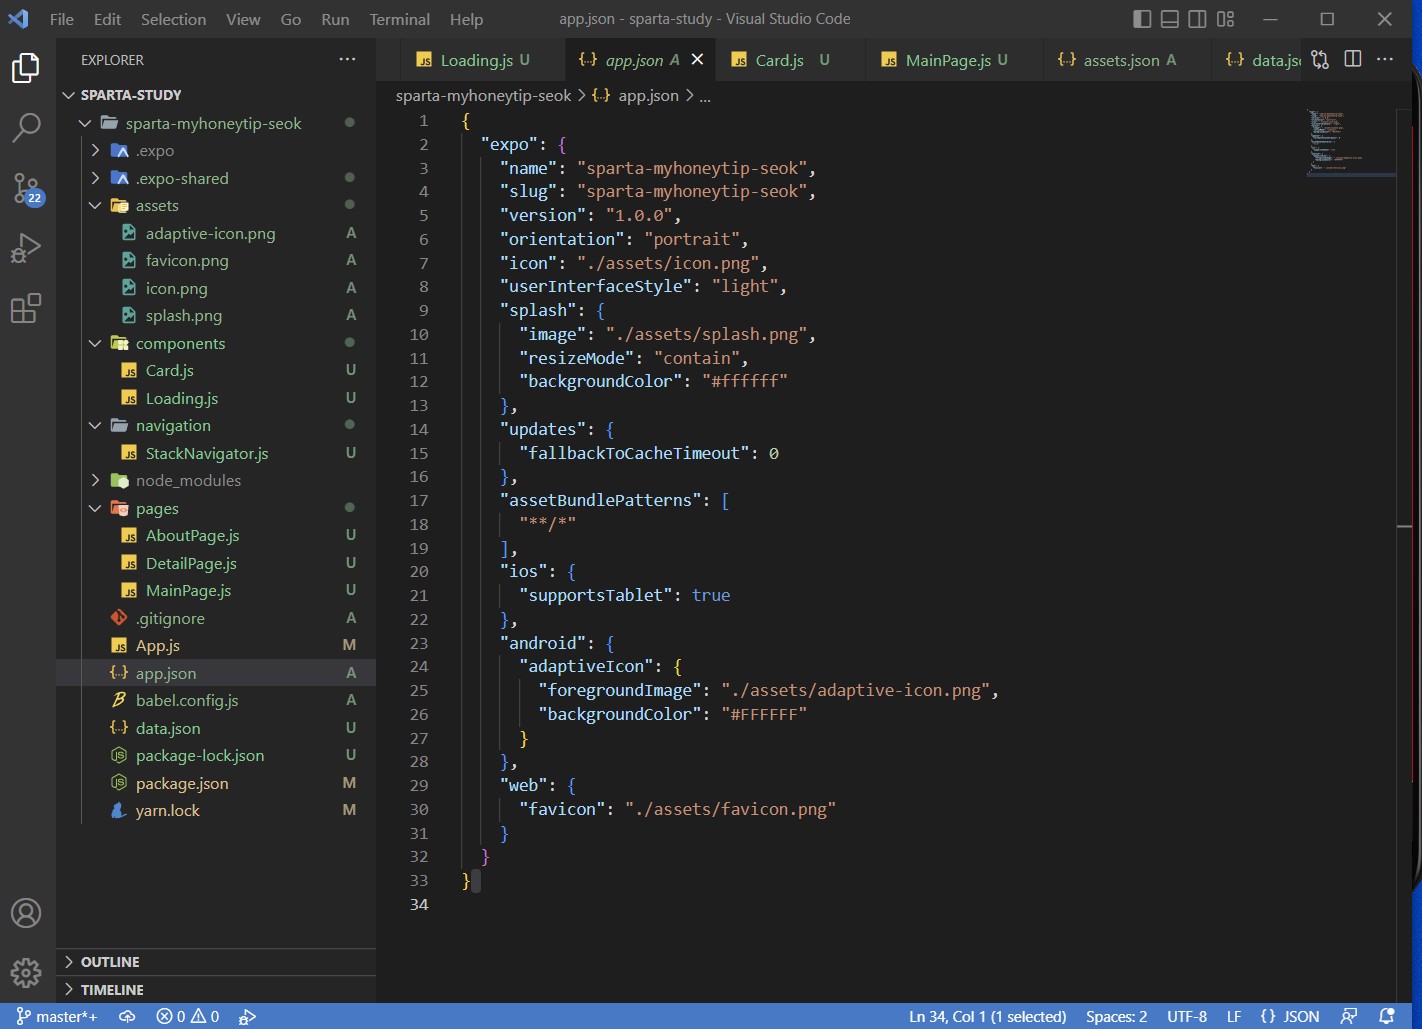Open the Run menu
Viewport: 1422px width, 1029px height.
(x=335, y=19)
